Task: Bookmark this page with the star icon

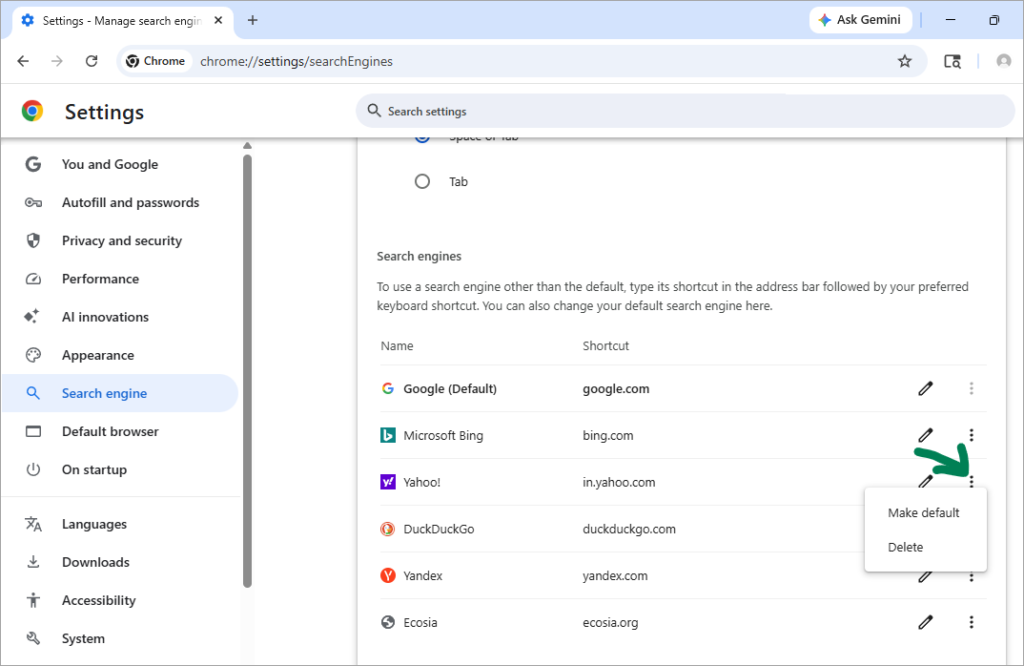Action: coord(904,61)
